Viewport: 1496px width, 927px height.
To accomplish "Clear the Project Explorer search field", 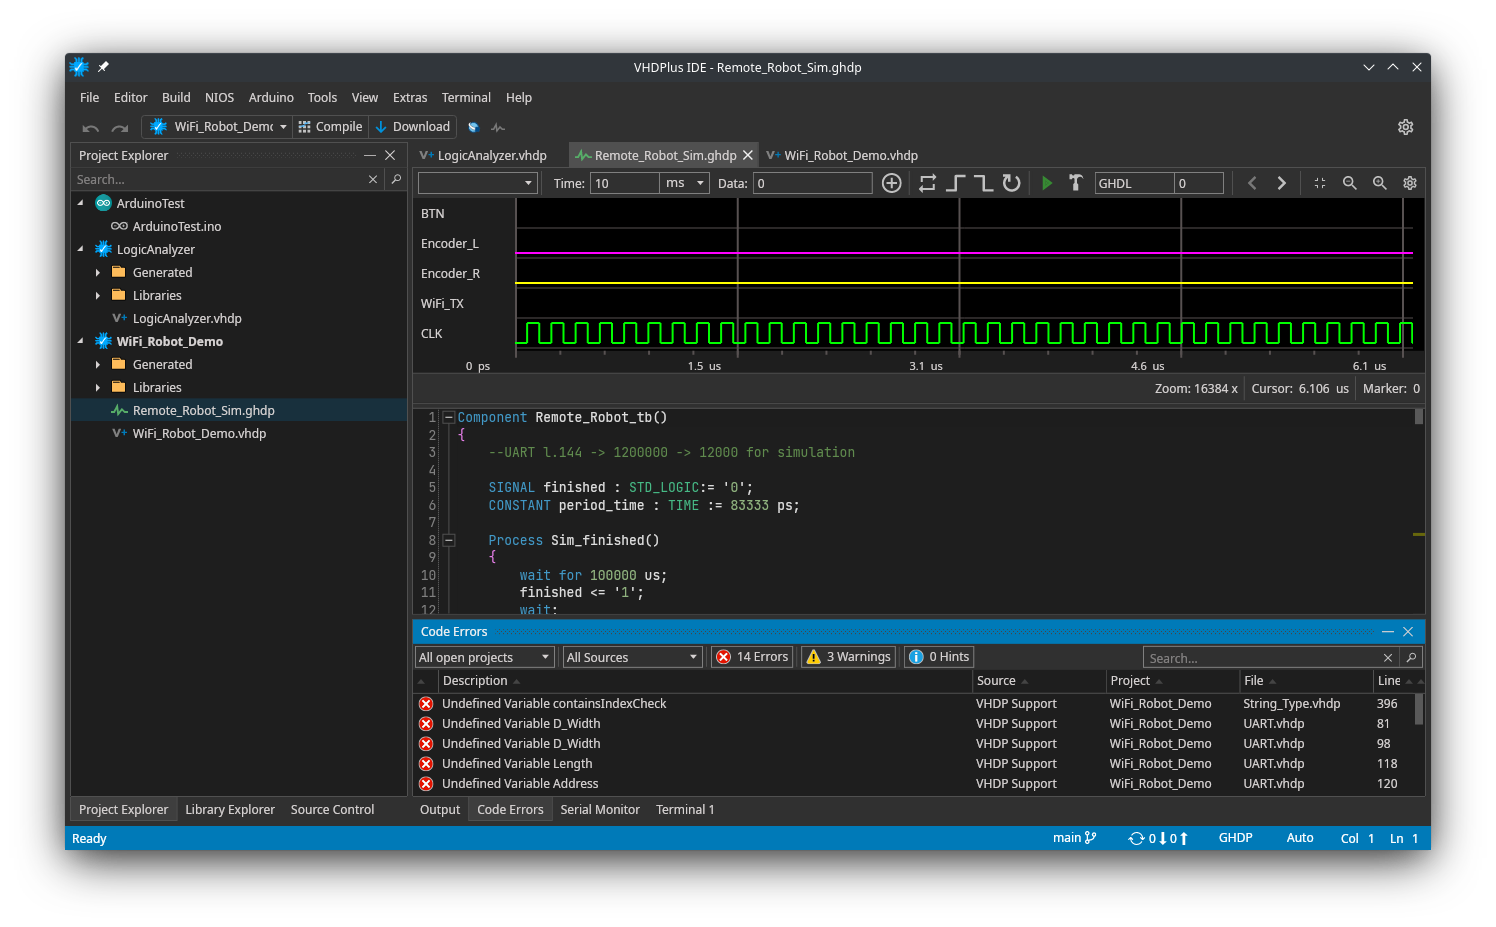I will (373, 179).
